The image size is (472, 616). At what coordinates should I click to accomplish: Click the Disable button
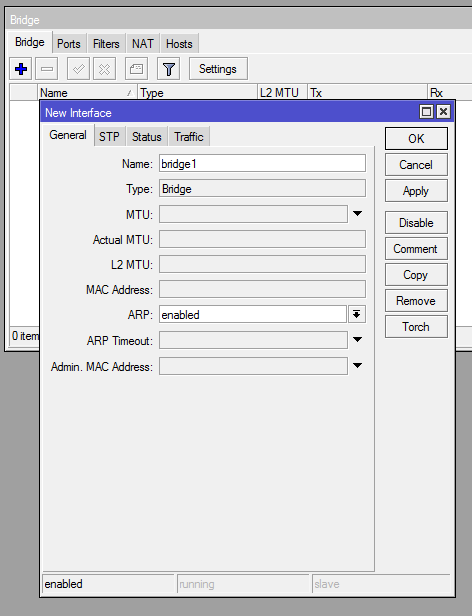pos(416,223)
